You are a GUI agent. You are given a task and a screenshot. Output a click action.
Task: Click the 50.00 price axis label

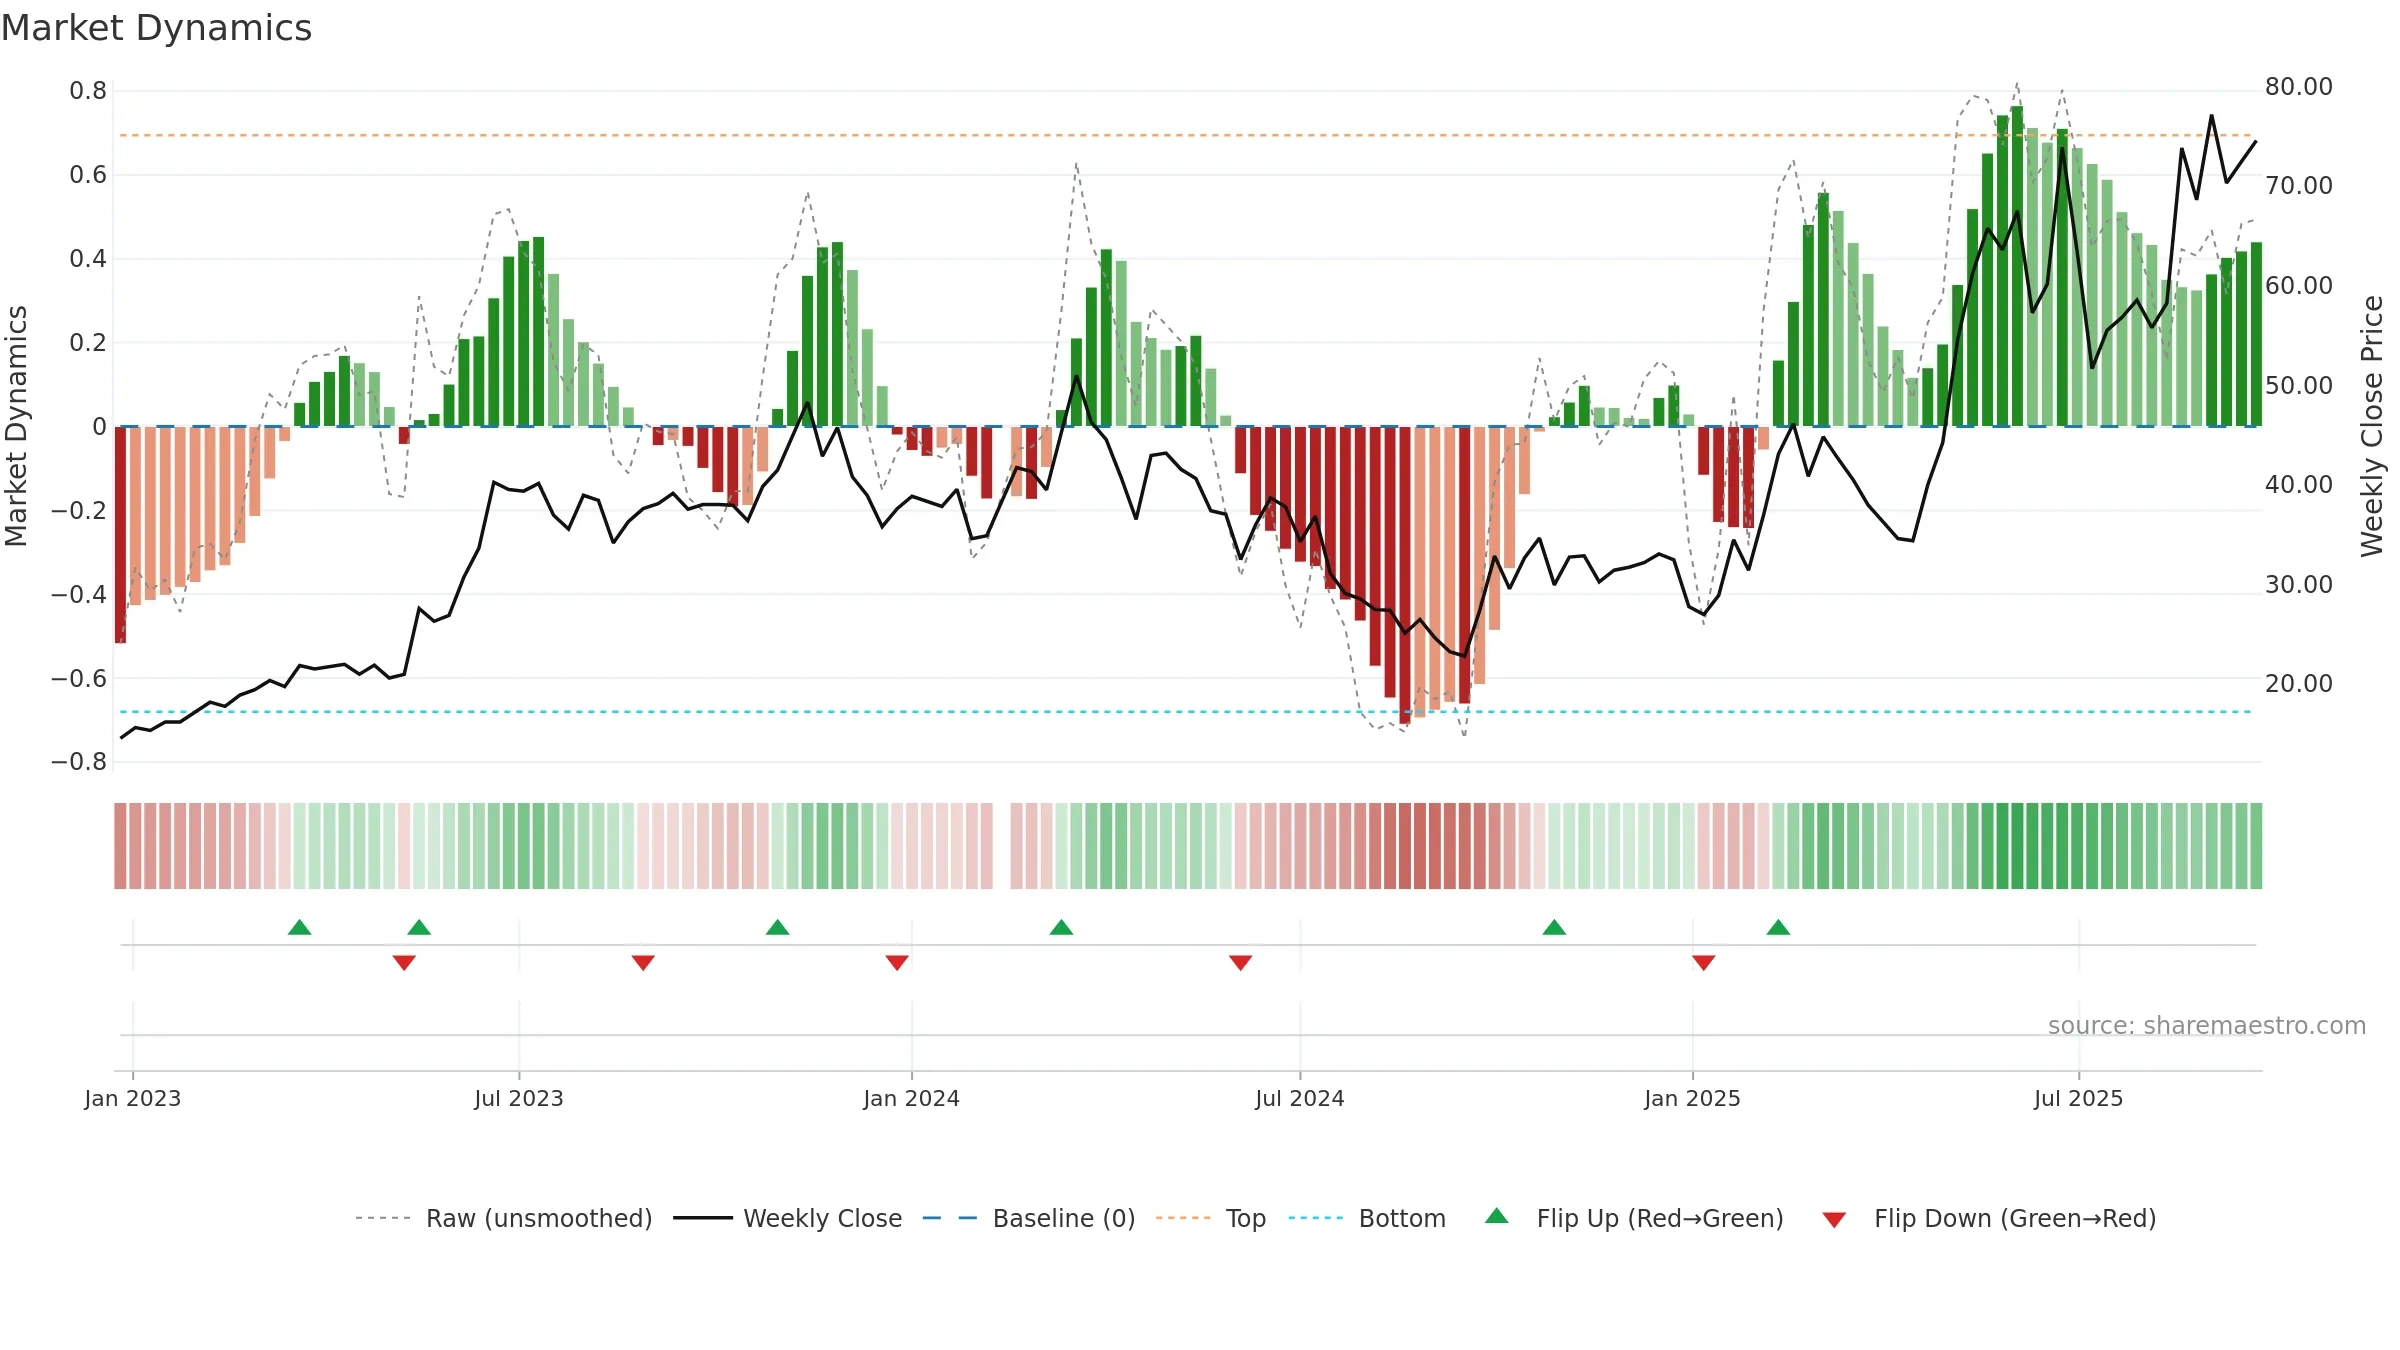point(2299,385)
